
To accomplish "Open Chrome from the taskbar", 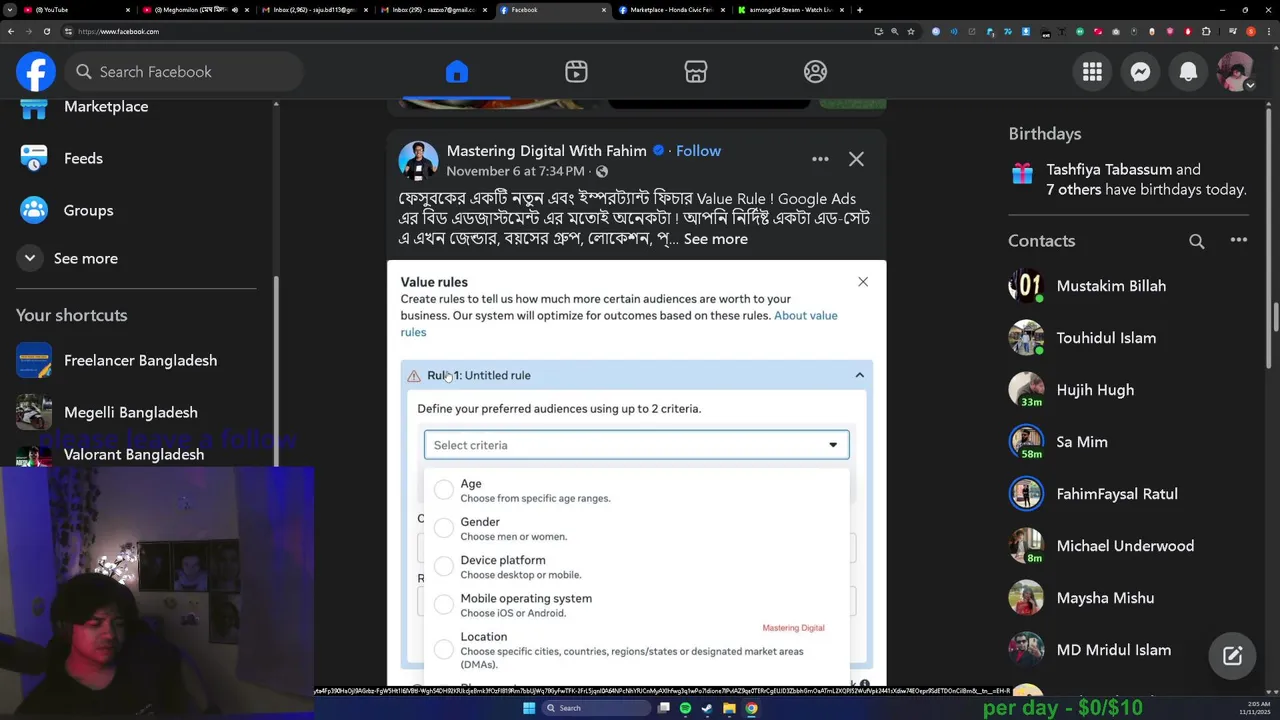I will [751, 708].
